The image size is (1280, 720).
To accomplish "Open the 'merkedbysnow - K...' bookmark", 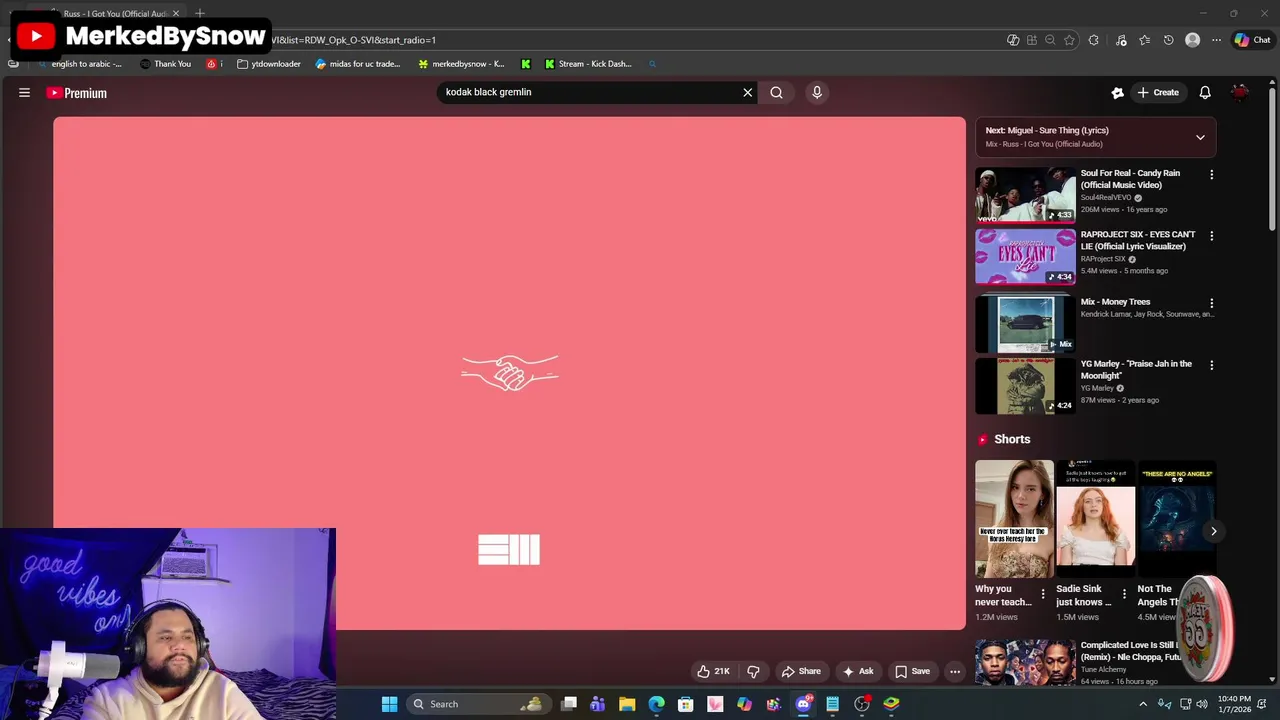I will [x=461, y=64].
